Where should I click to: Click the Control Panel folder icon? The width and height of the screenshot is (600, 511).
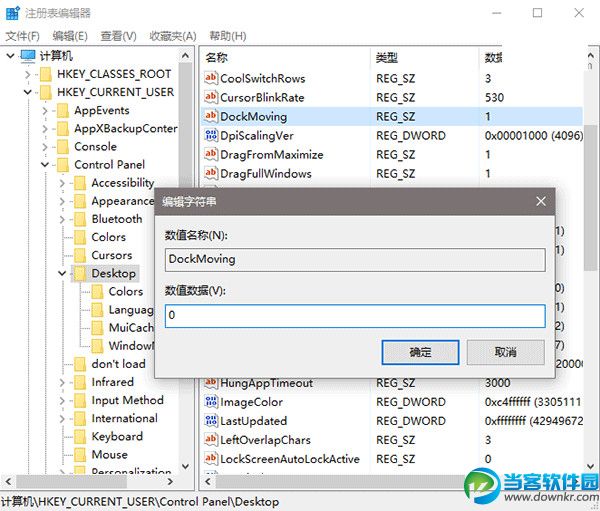coord(62,165)
